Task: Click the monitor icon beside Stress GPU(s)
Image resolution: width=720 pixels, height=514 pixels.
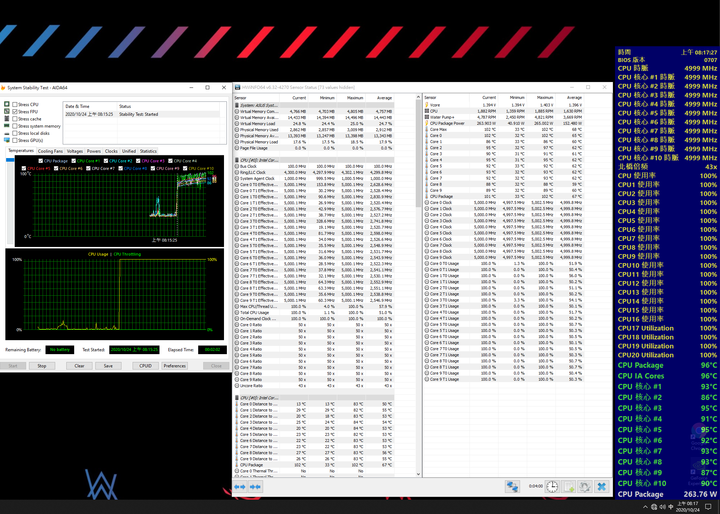Action: [x=7, y=140]
